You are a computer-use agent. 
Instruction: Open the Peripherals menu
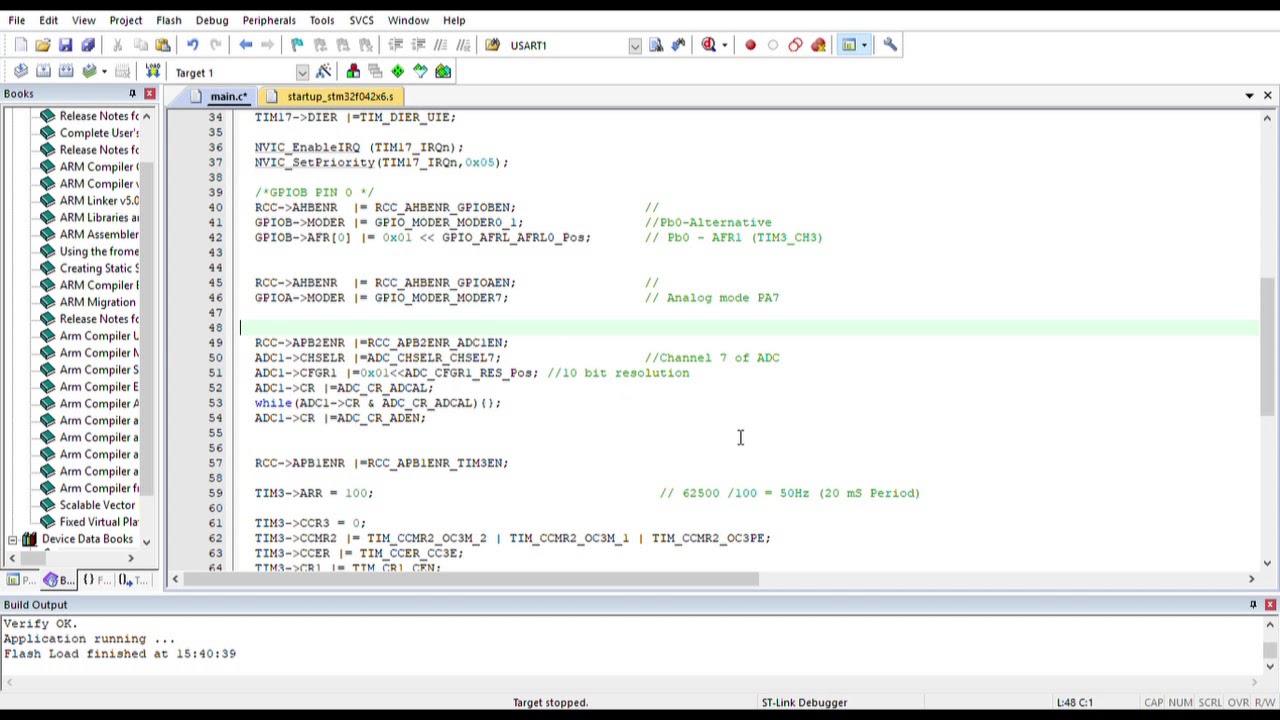269,20
